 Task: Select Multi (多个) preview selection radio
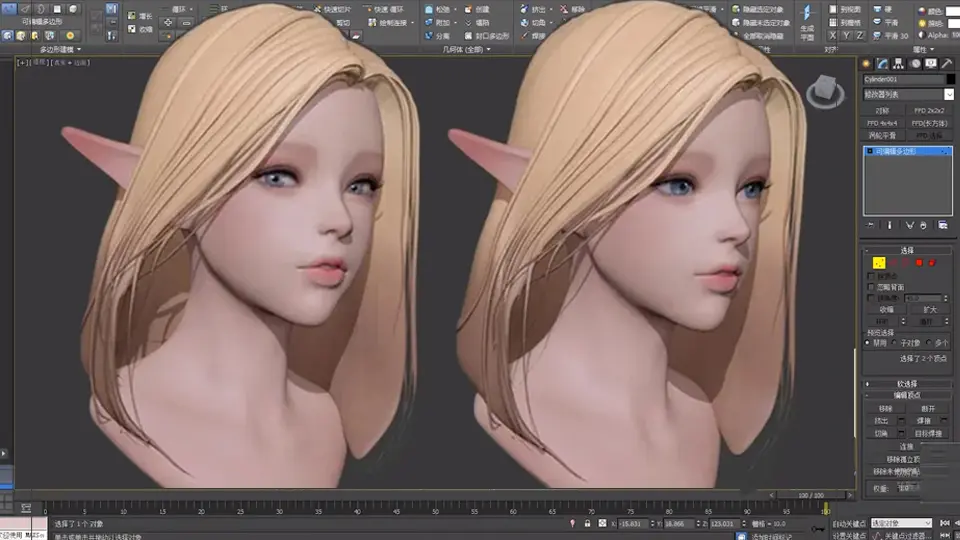point(929,343)
